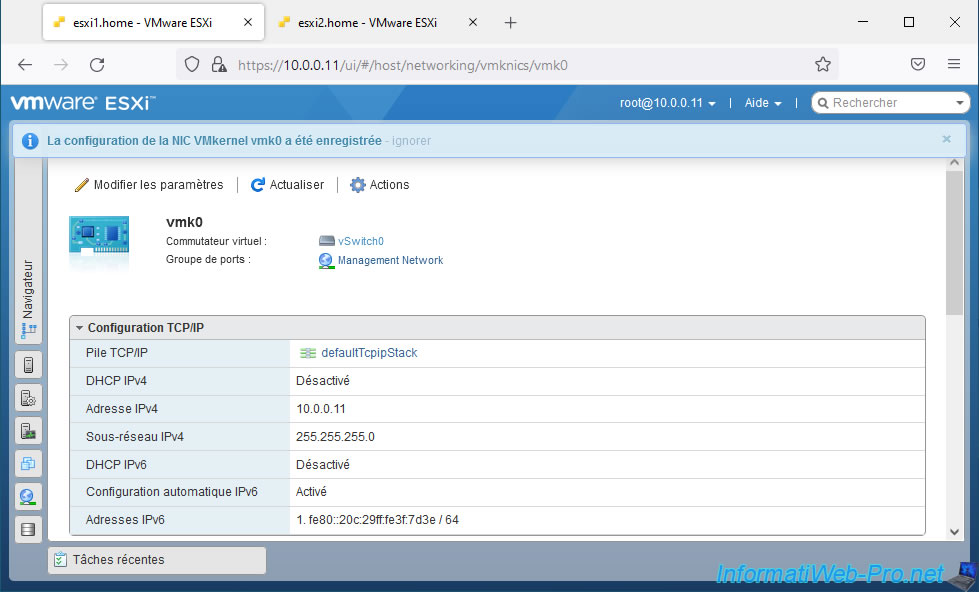Select the DHCP IPv4 Désactivé value
The height and width of the screenshot is (592, 979).
(323, 381)
